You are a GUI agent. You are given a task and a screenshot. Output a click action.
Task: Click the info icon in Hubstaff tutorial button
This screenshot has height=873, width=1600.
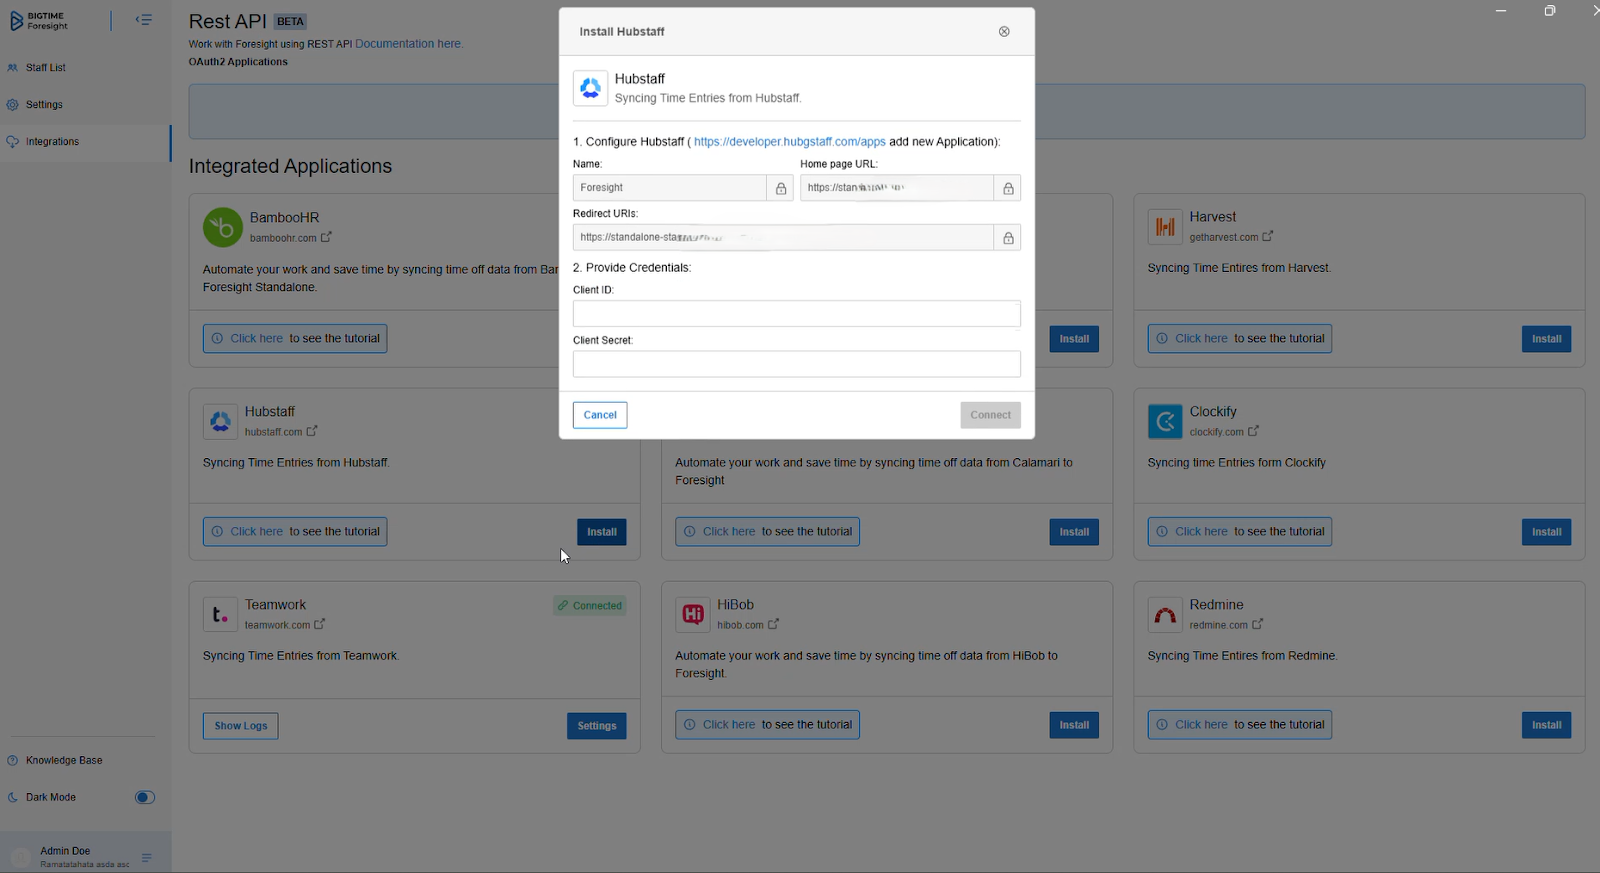(x=217, y=532)
